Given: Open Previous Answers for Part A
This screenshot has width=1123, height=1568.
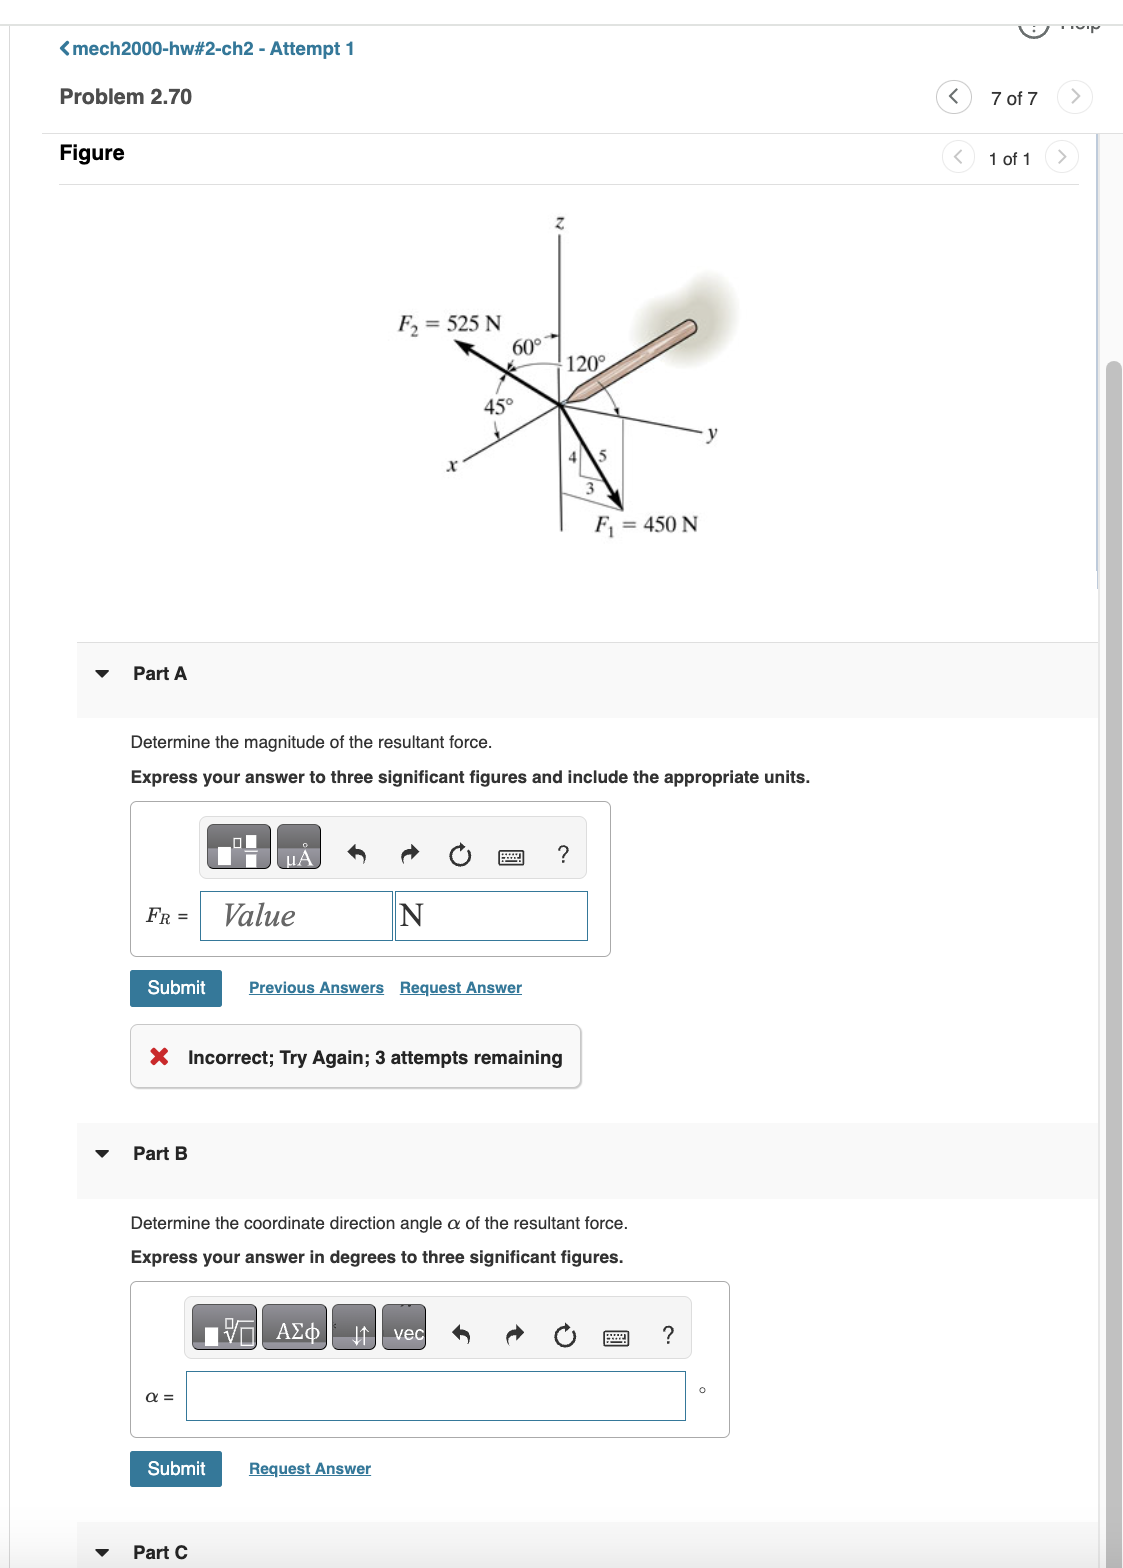Looking at the screenshot, I should [315, 987].
